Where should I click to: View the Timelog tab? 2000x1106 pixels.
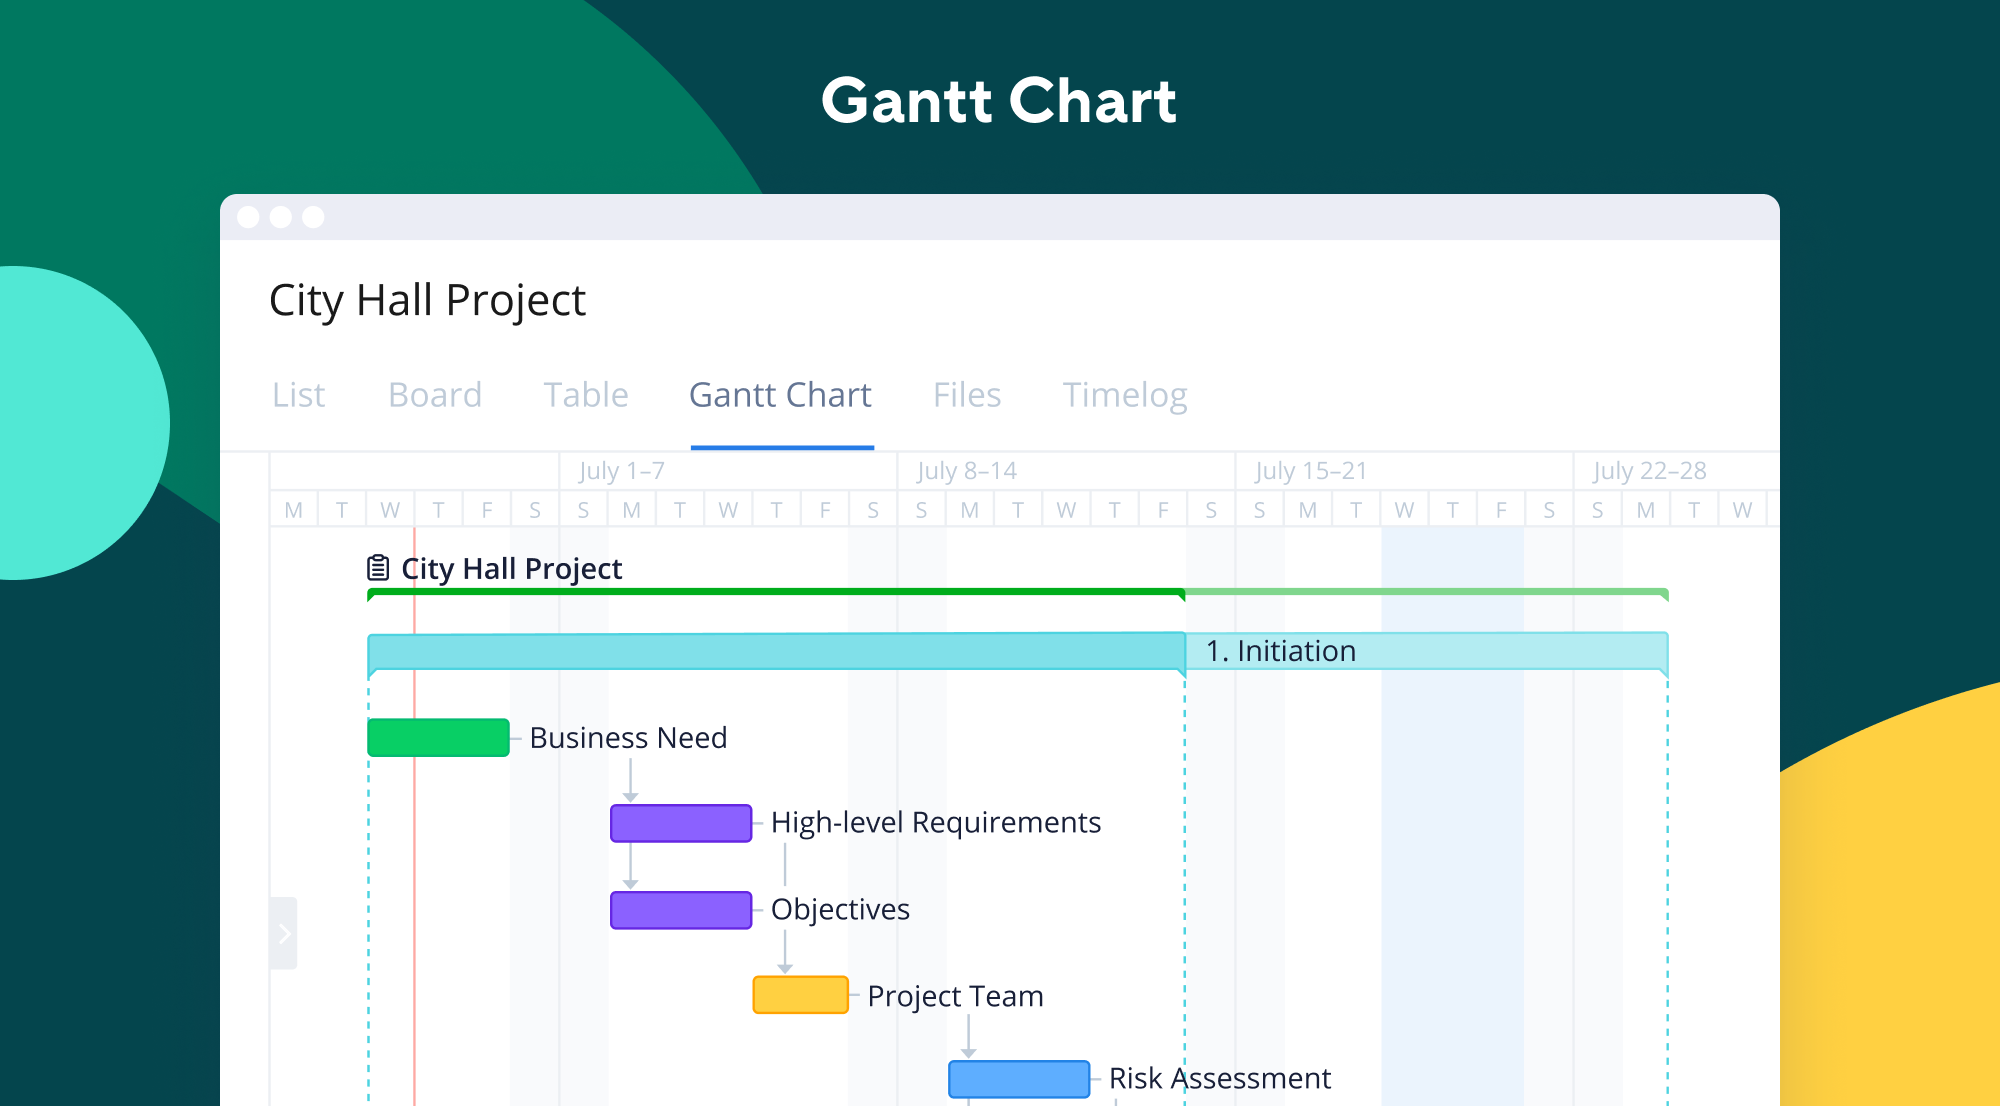click(x=1124, y=395)
